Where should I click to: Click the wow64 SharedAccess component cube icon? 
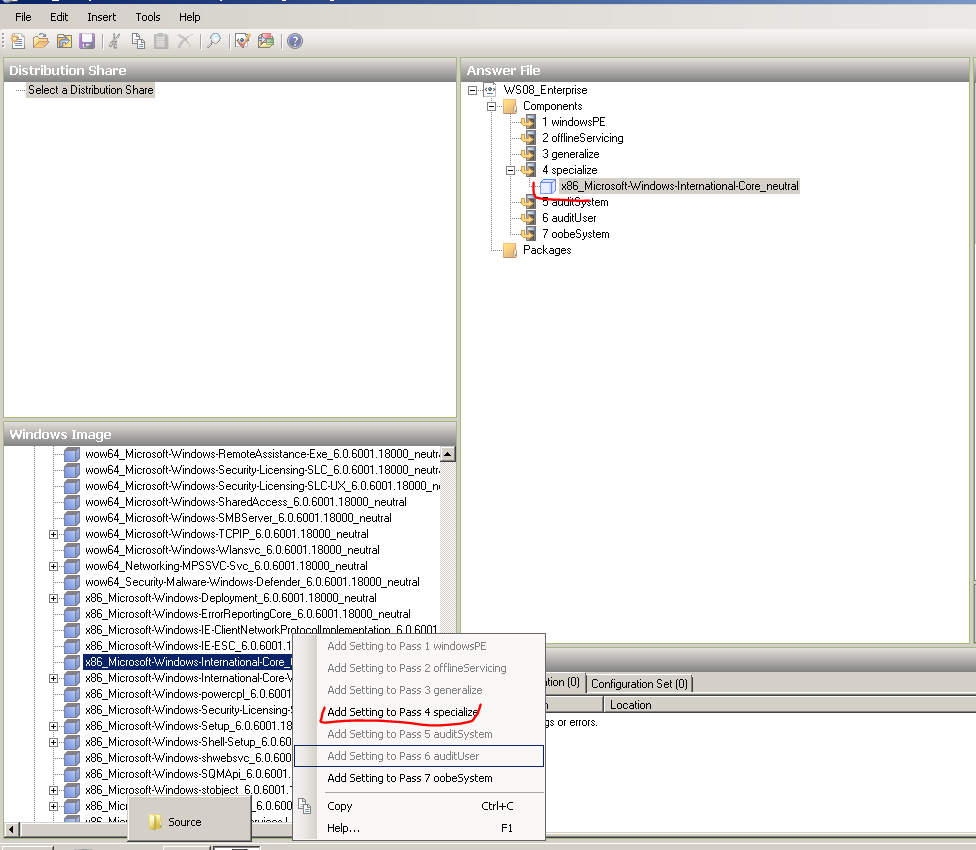[x=72, y=502]
